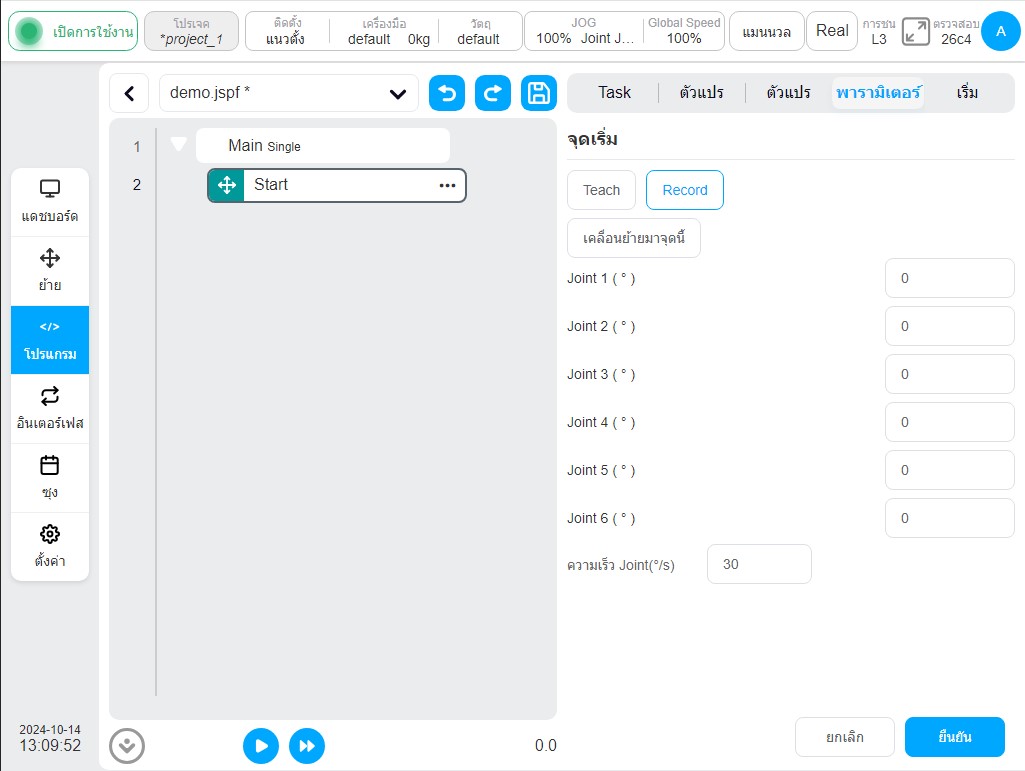This screenshot has width=1025, height=771.
Task: Toggle the แมนนวล manual mode button
Action: pos(767,31)
